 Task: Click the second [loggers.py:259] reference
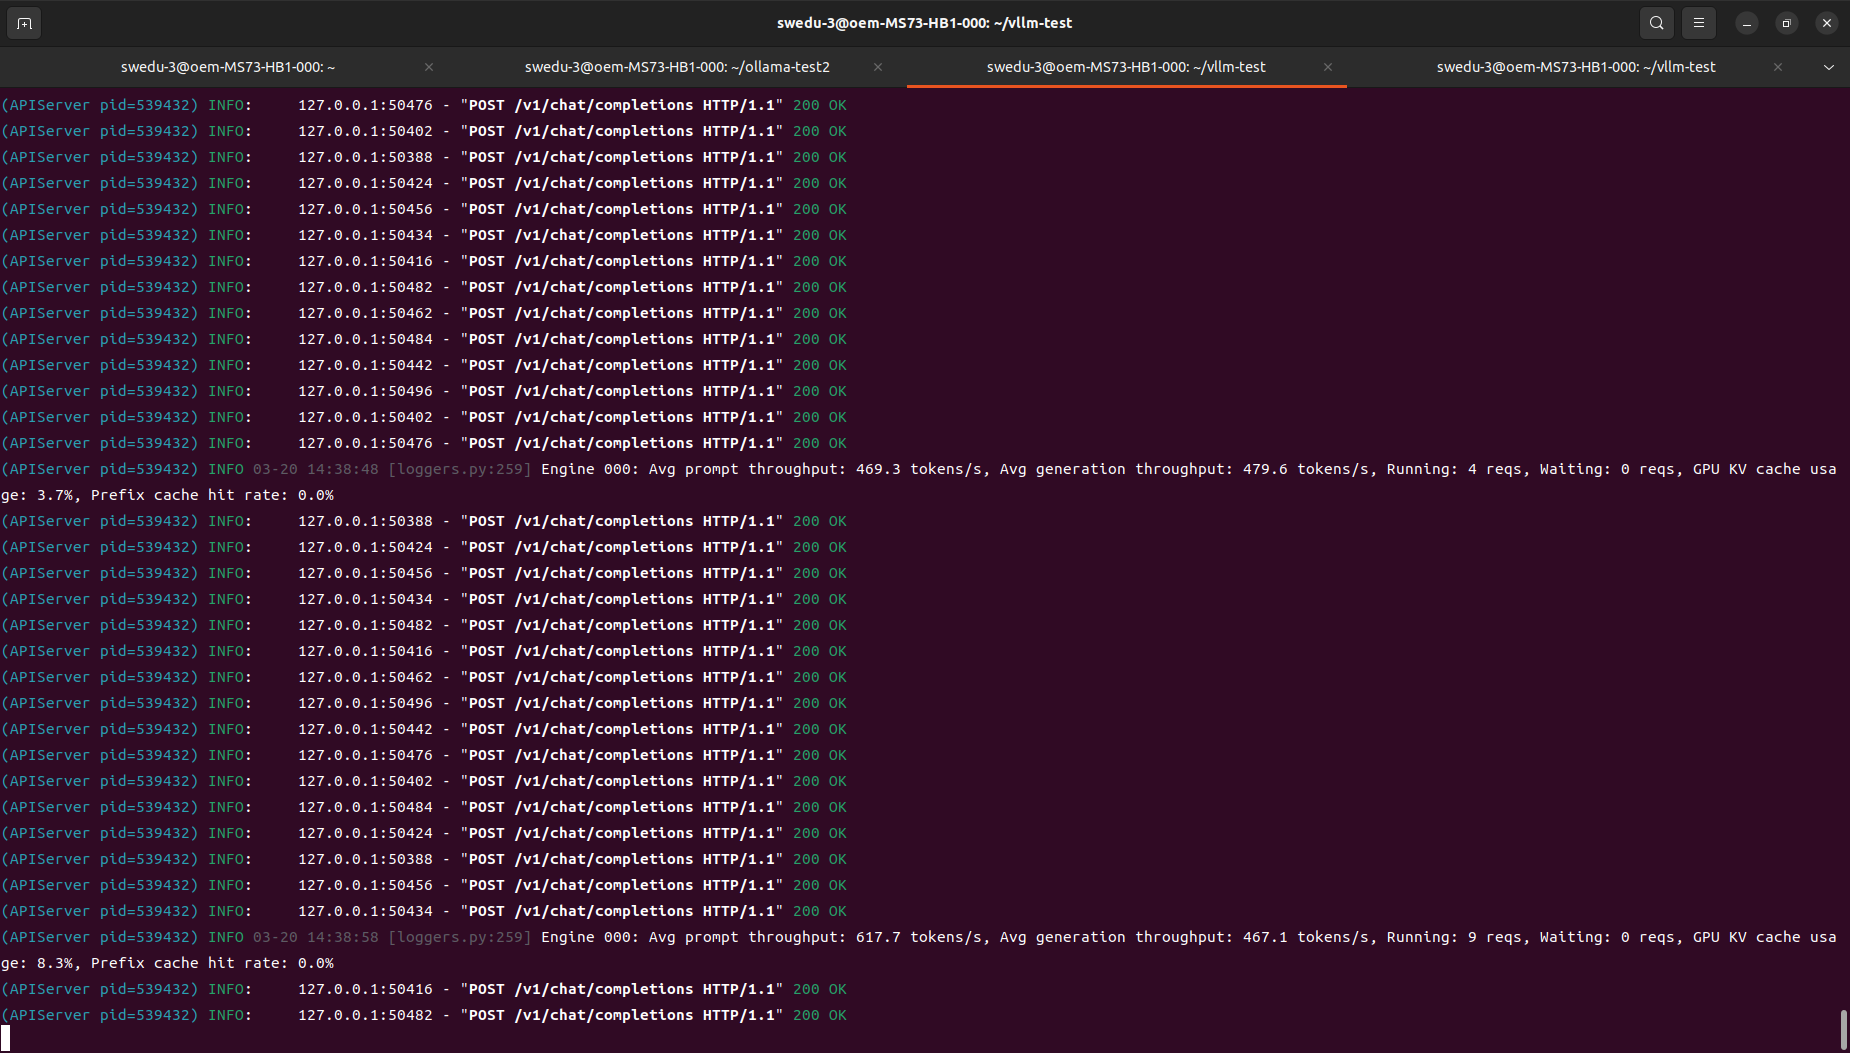click(460, 937)
